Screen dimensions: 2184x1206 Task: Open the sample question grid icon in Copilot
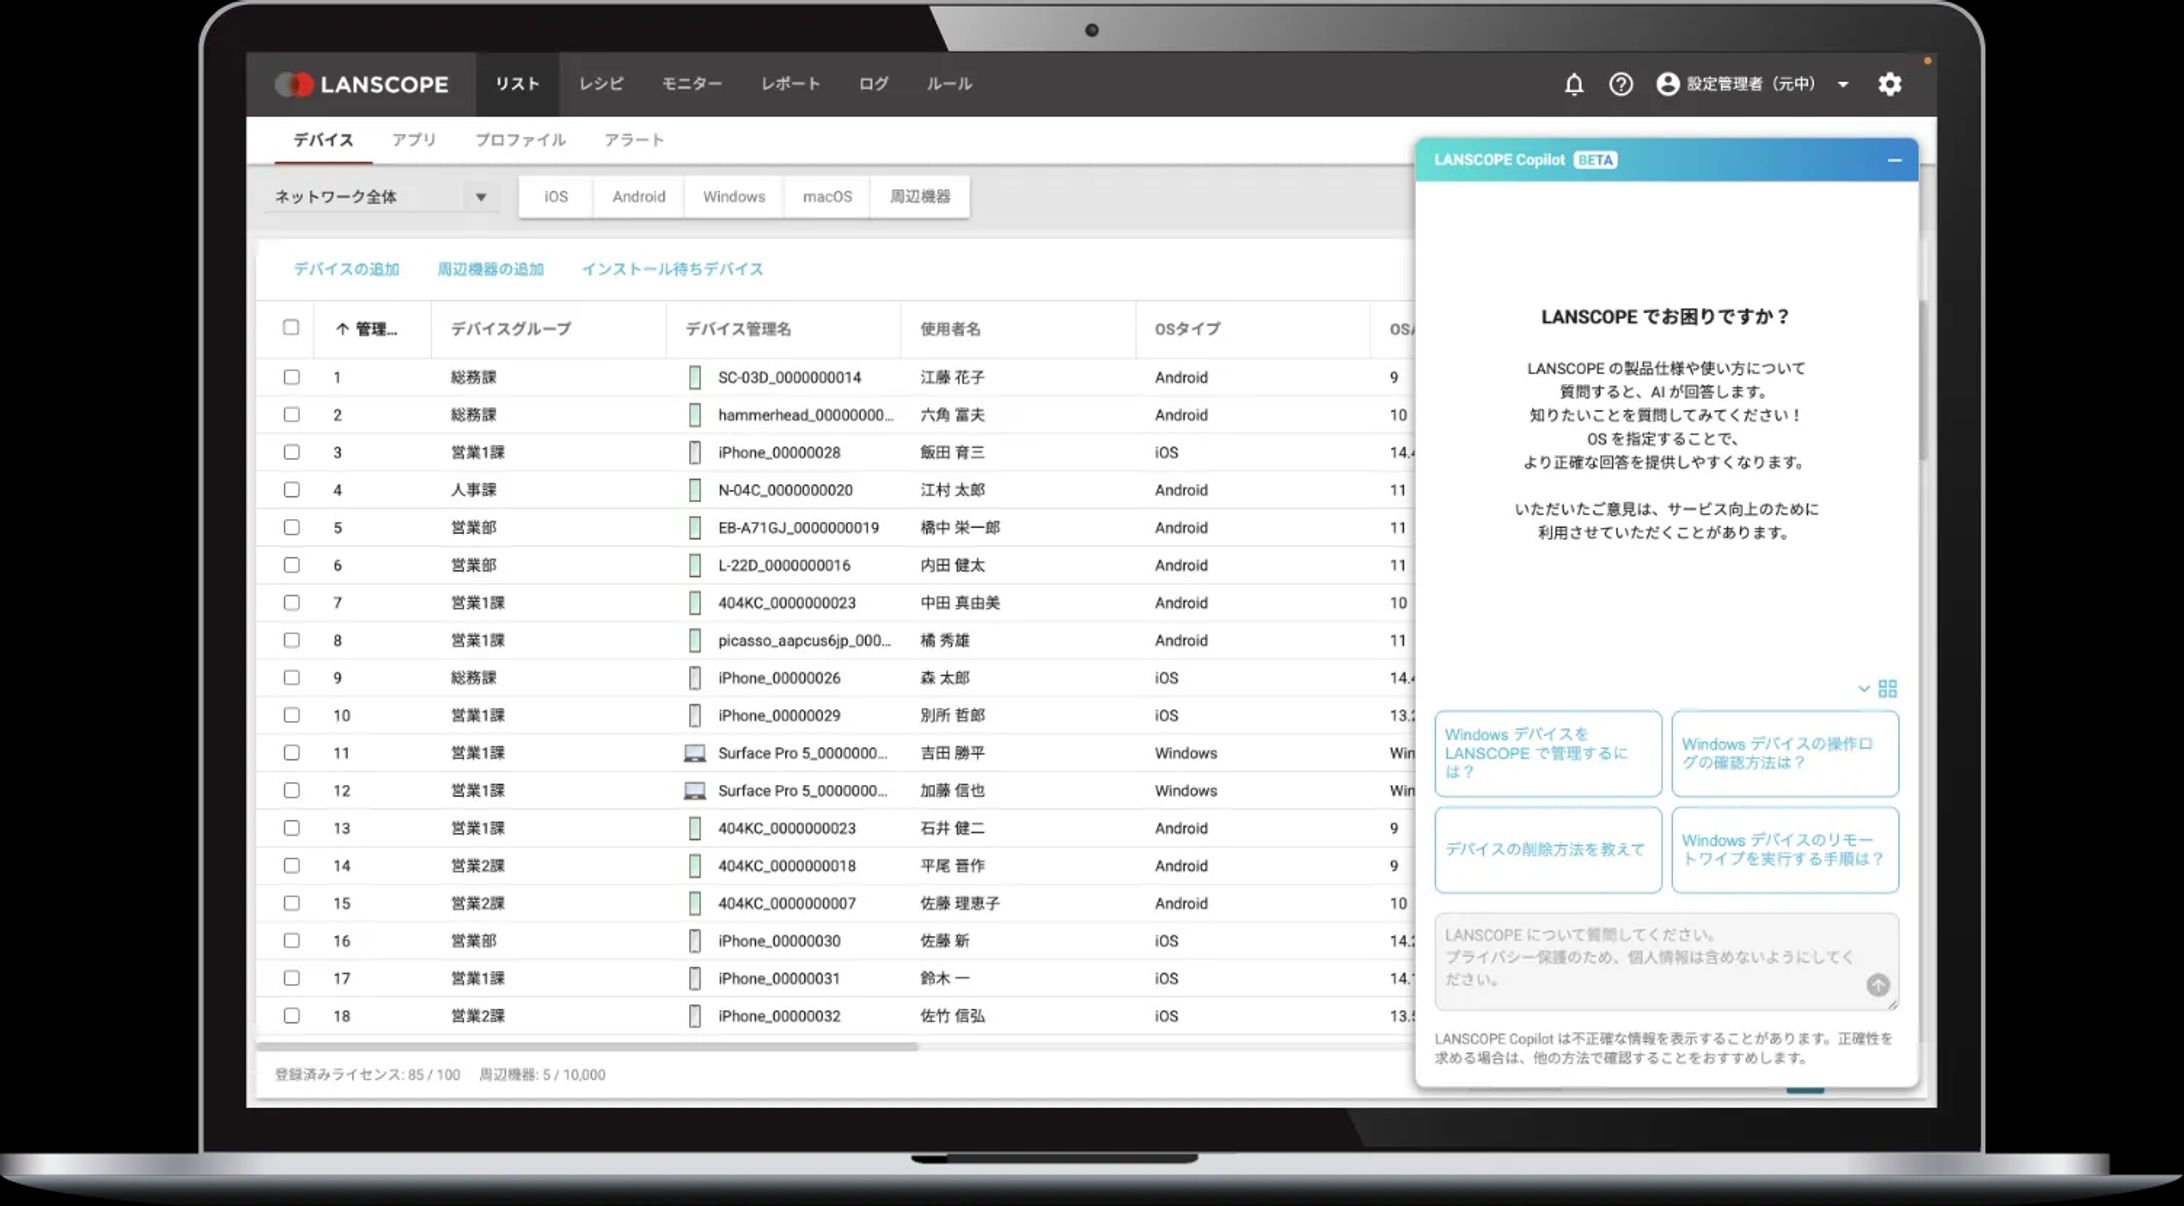click(1889, 688)
